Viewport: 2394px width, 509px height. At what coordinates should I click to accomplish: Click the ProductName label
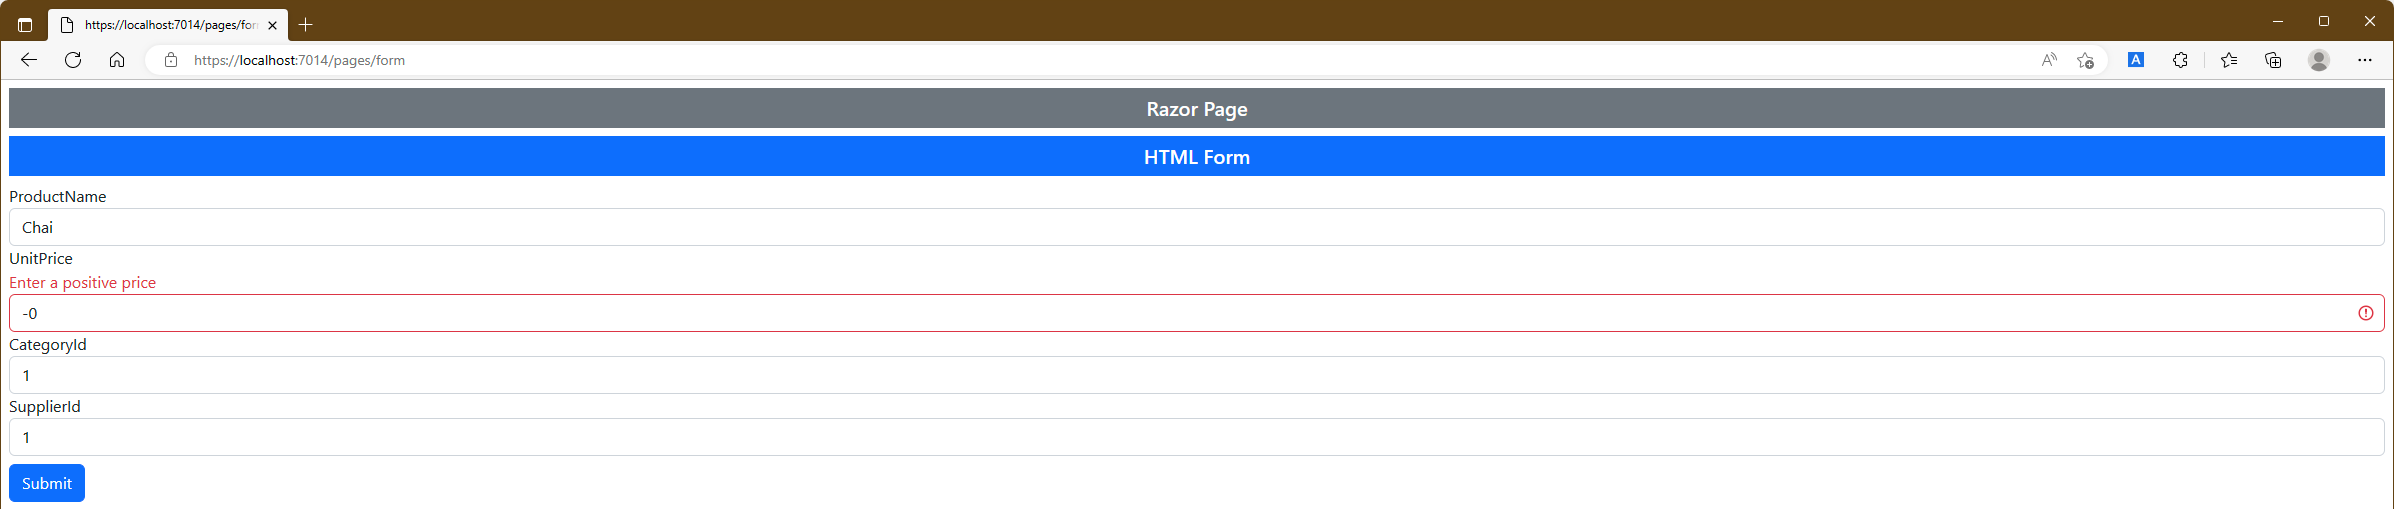(x=58, y=196)
